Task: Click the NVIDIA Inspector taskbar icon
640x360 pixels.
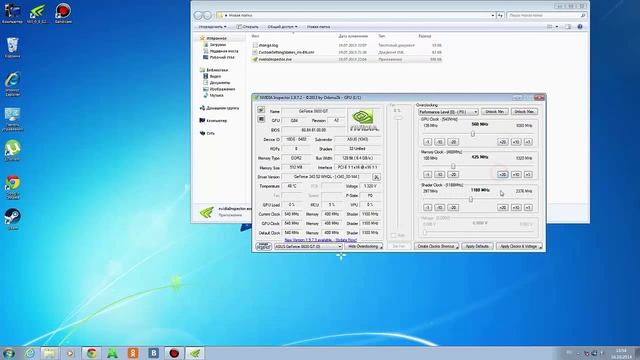Action: pos(195,353)
